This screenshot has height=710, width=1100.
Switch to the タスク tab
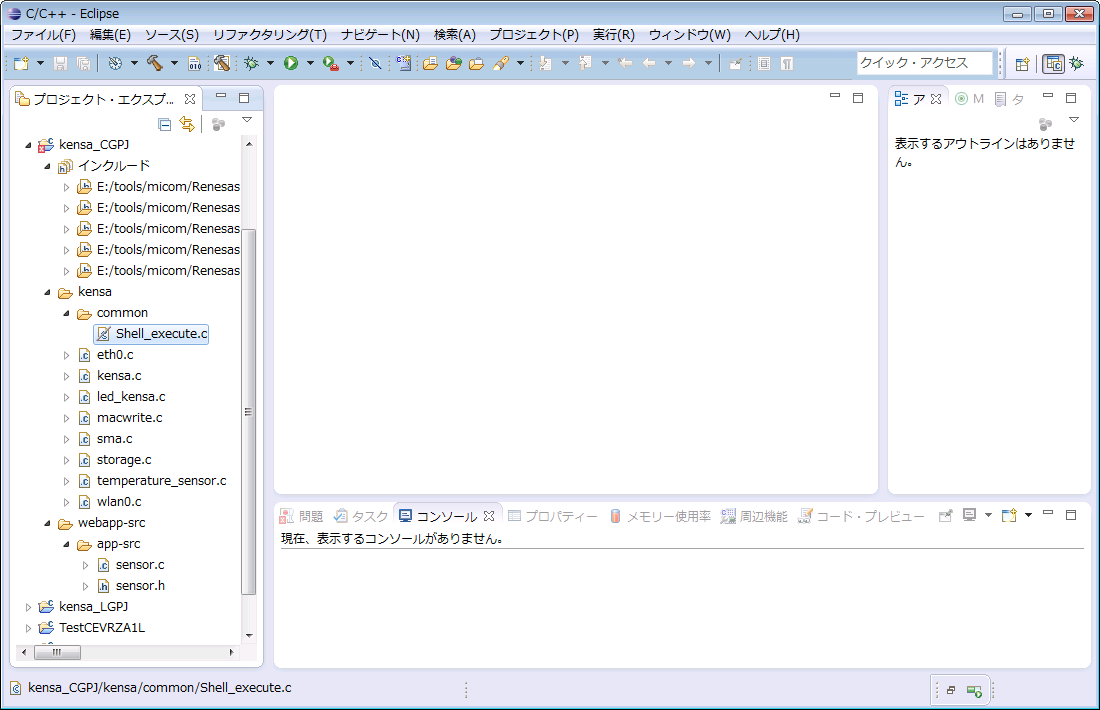361,516
